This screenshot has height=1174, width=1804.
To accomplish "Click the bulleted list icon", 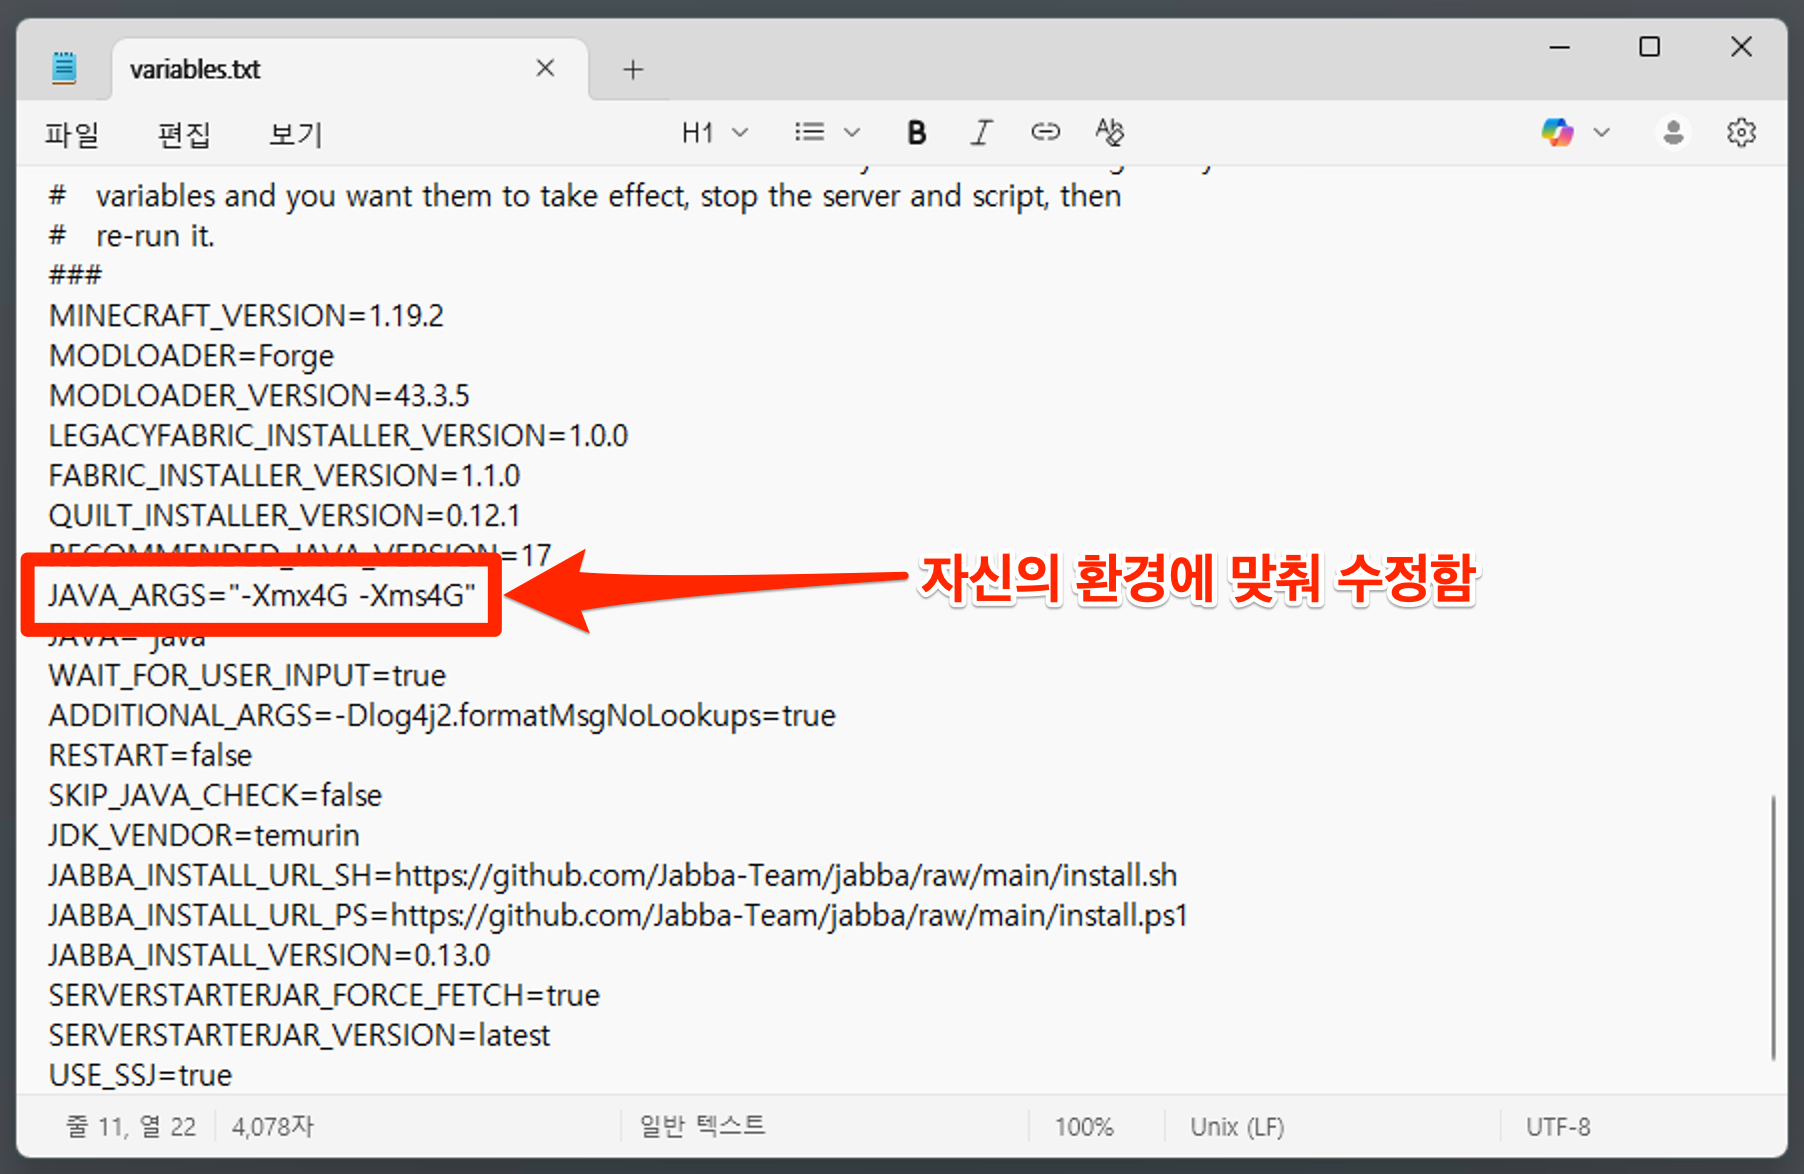I will [810, 132].
